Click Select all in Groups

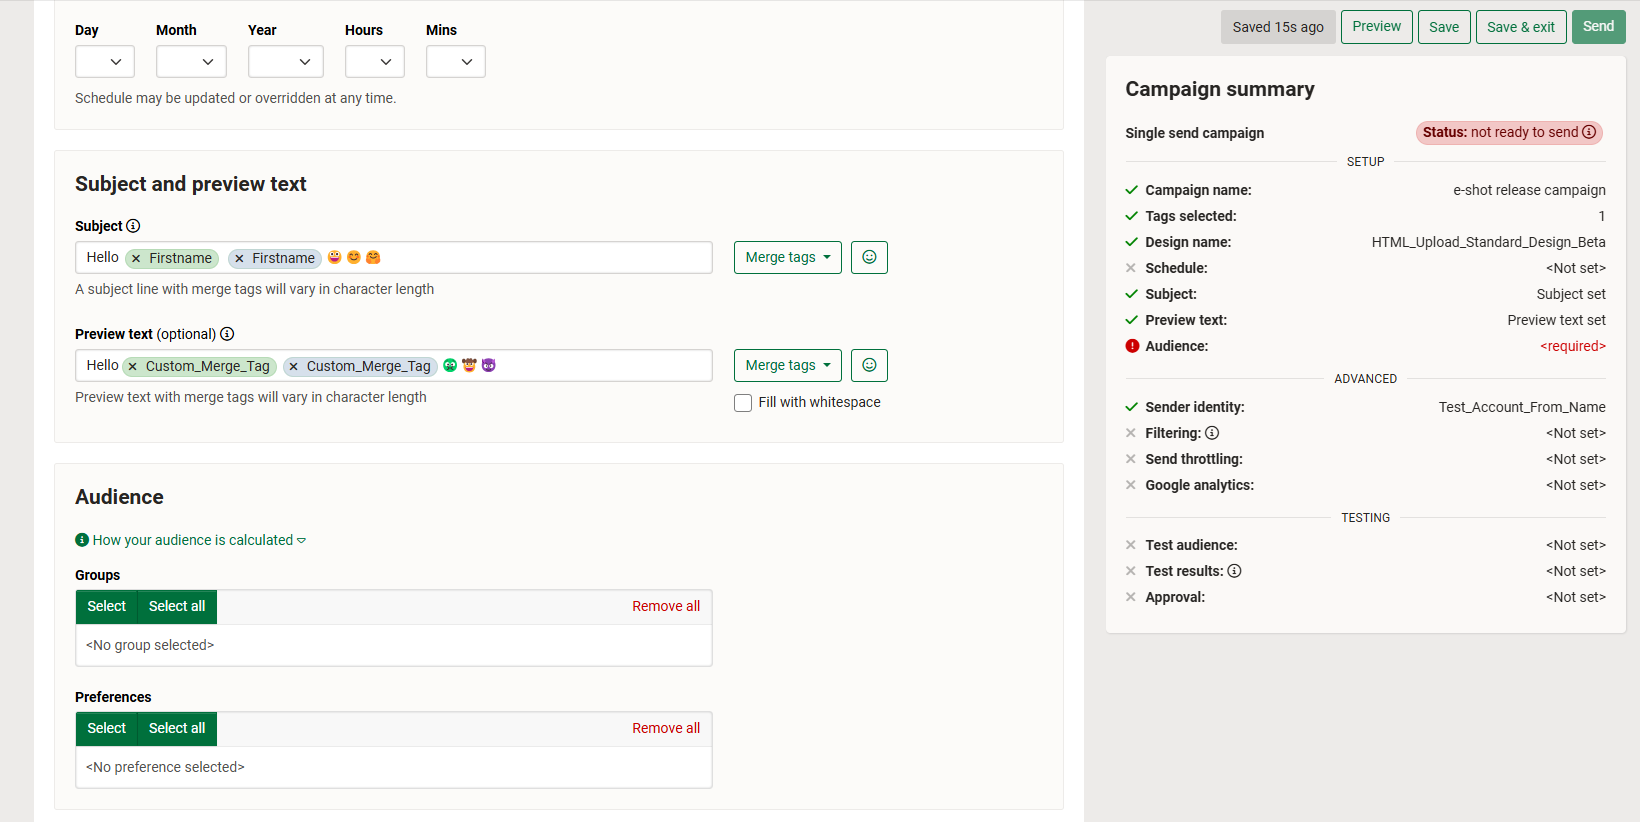(x=177, y=606)
